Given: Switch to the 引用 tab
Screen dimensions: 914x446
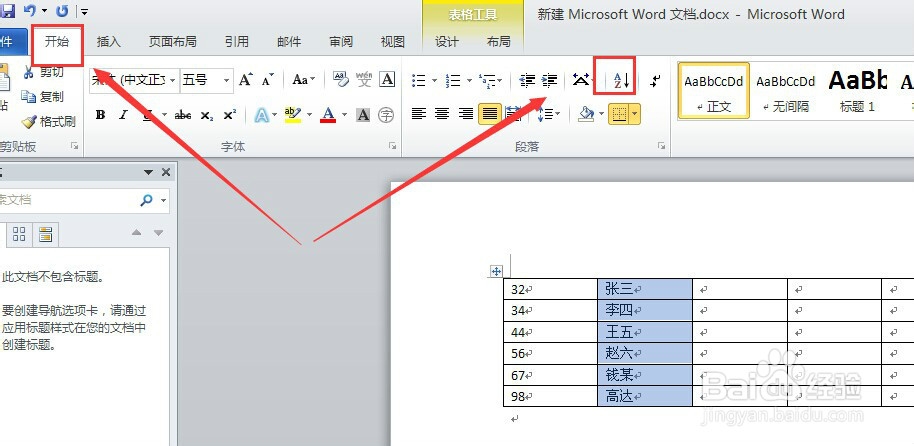Looking at the screenshot, I should pos(237,41).
